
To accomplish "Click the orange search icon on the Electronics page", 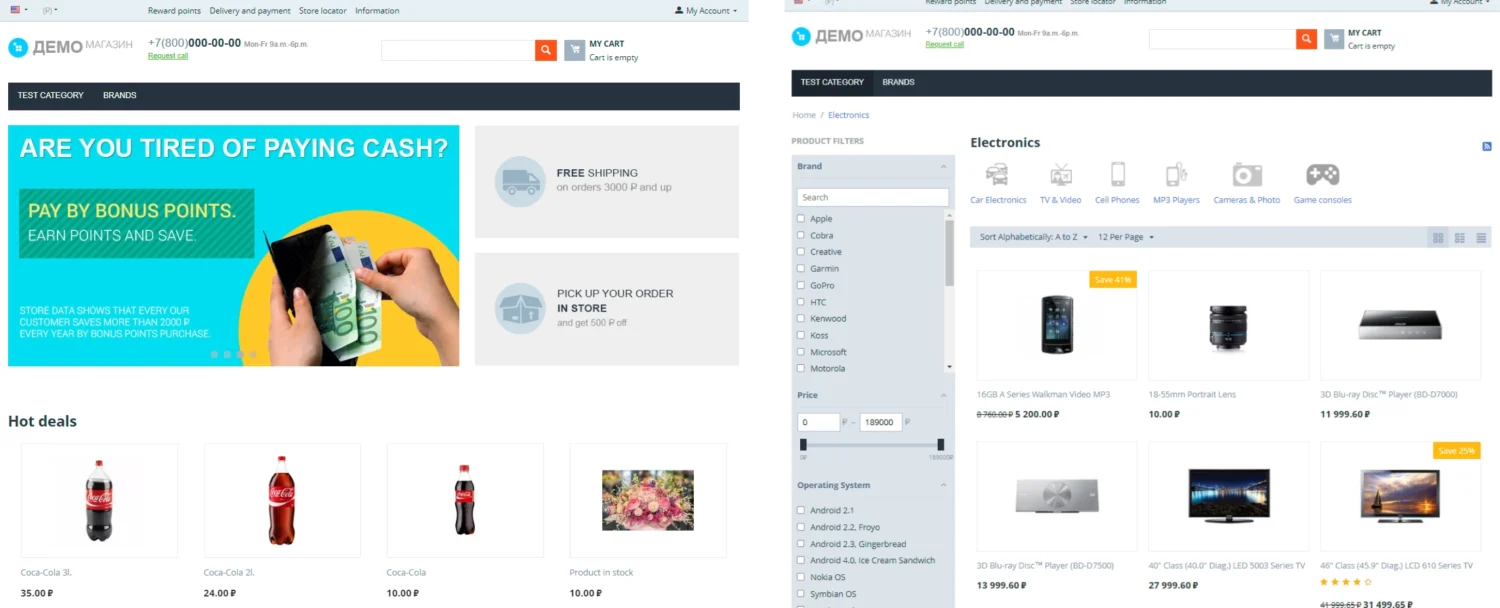I will tap(1306, 39).
